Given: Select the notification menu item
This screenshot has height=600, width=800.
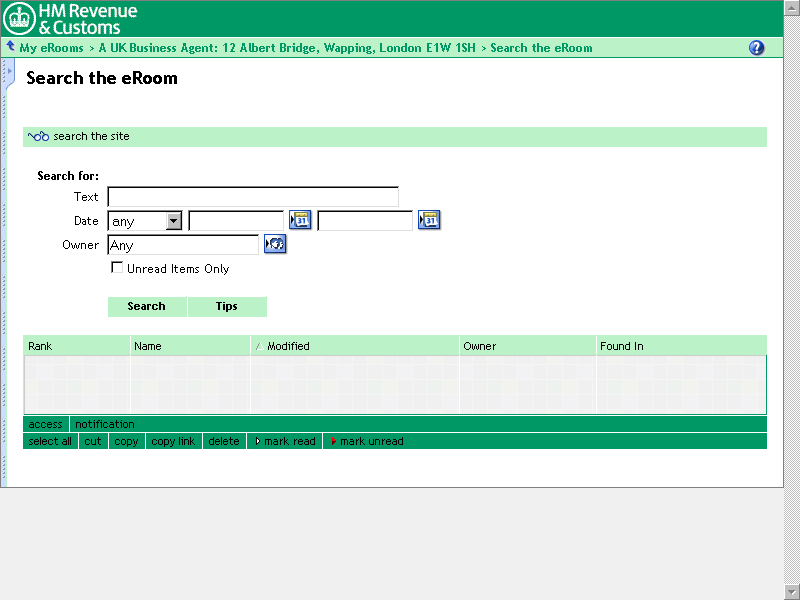Looking at the screenshot, I should (104, 424).
